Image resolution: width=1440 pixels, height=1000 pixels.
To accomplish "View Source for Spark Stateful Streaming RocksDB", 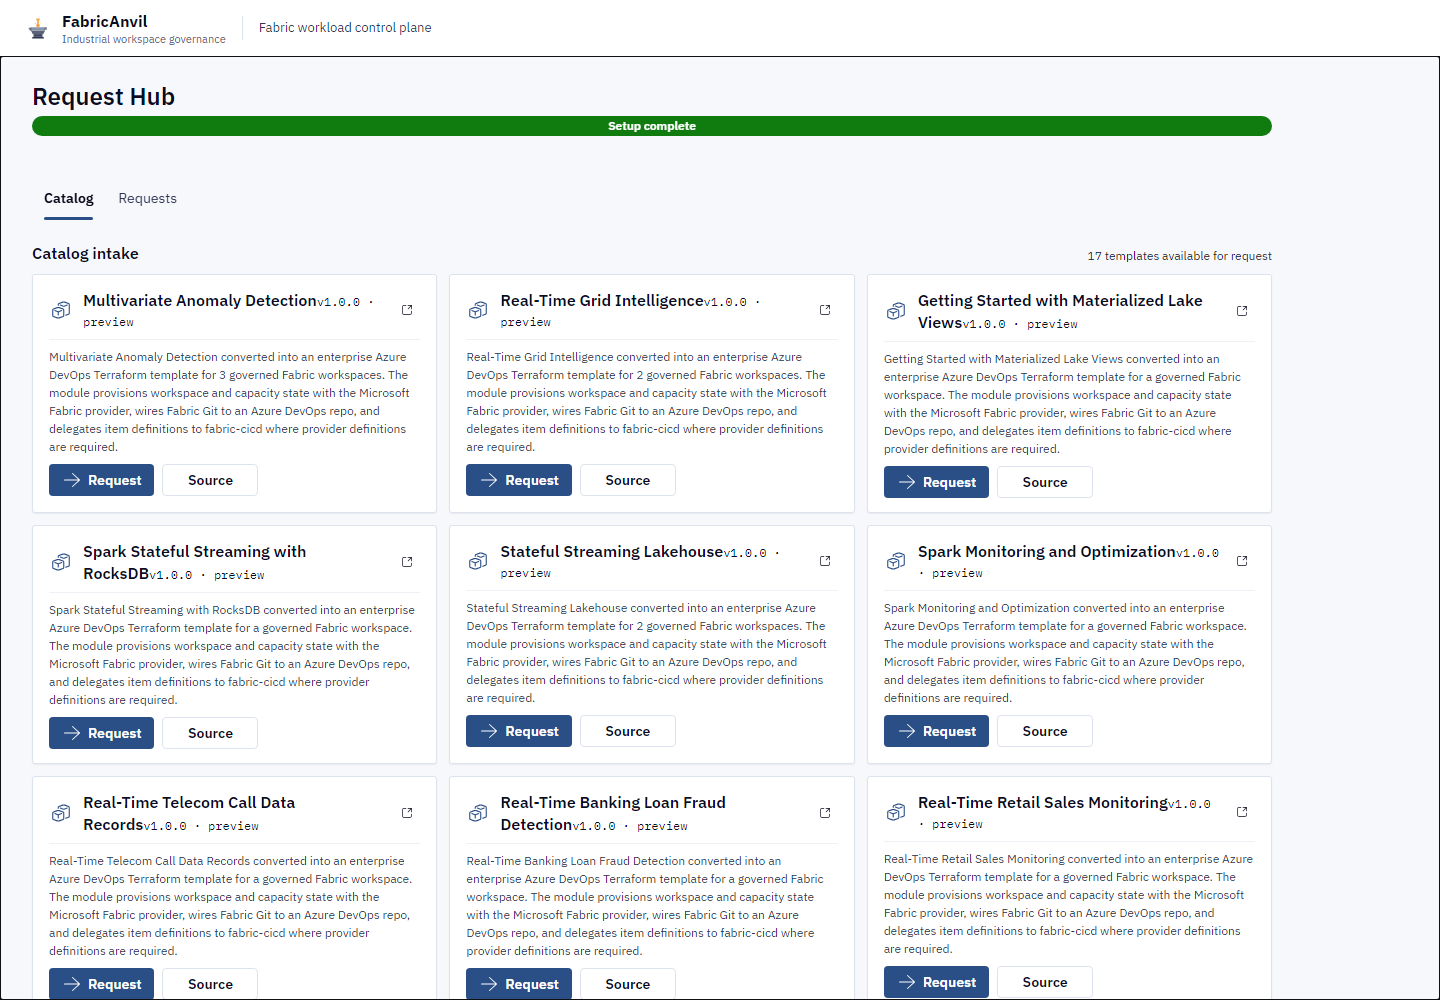I will (210, 733).
